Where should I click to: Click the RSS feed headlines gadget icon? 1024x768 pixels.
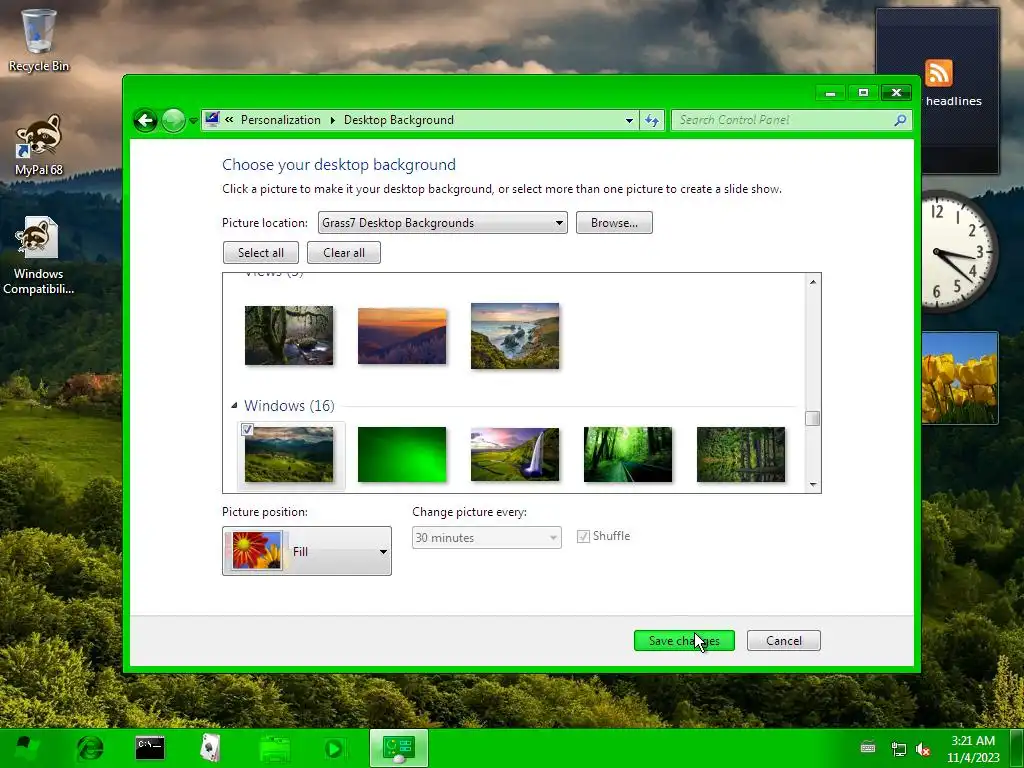tap(938, 72)
